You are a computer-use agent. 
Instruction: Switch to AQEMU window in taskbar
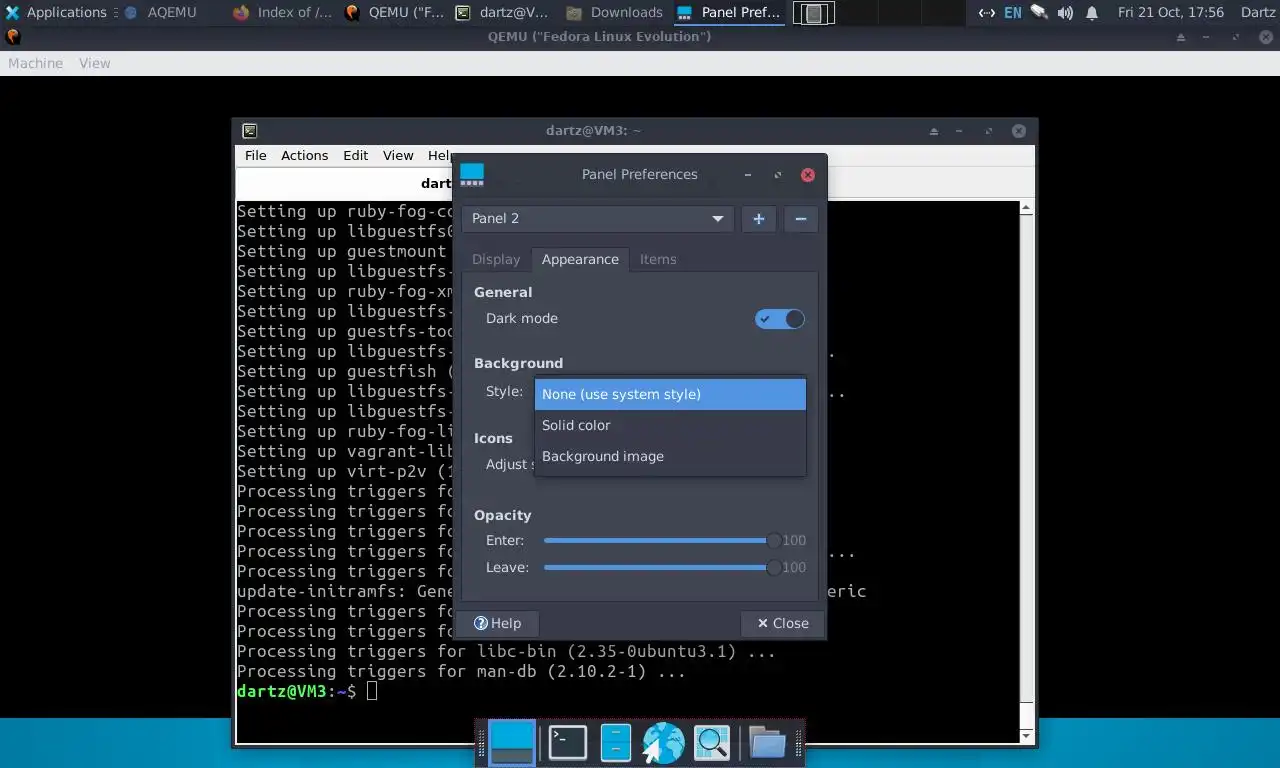click(161, 13)
